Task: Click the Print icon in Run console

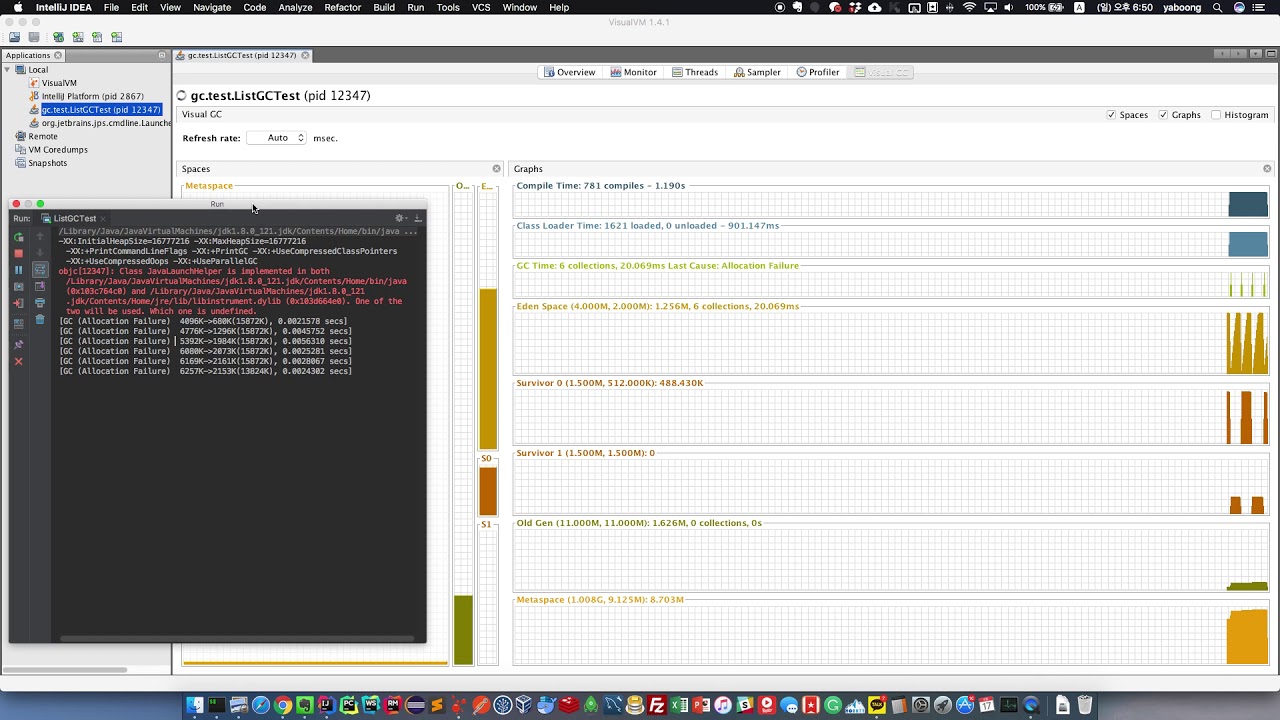Action: [40, 303]
